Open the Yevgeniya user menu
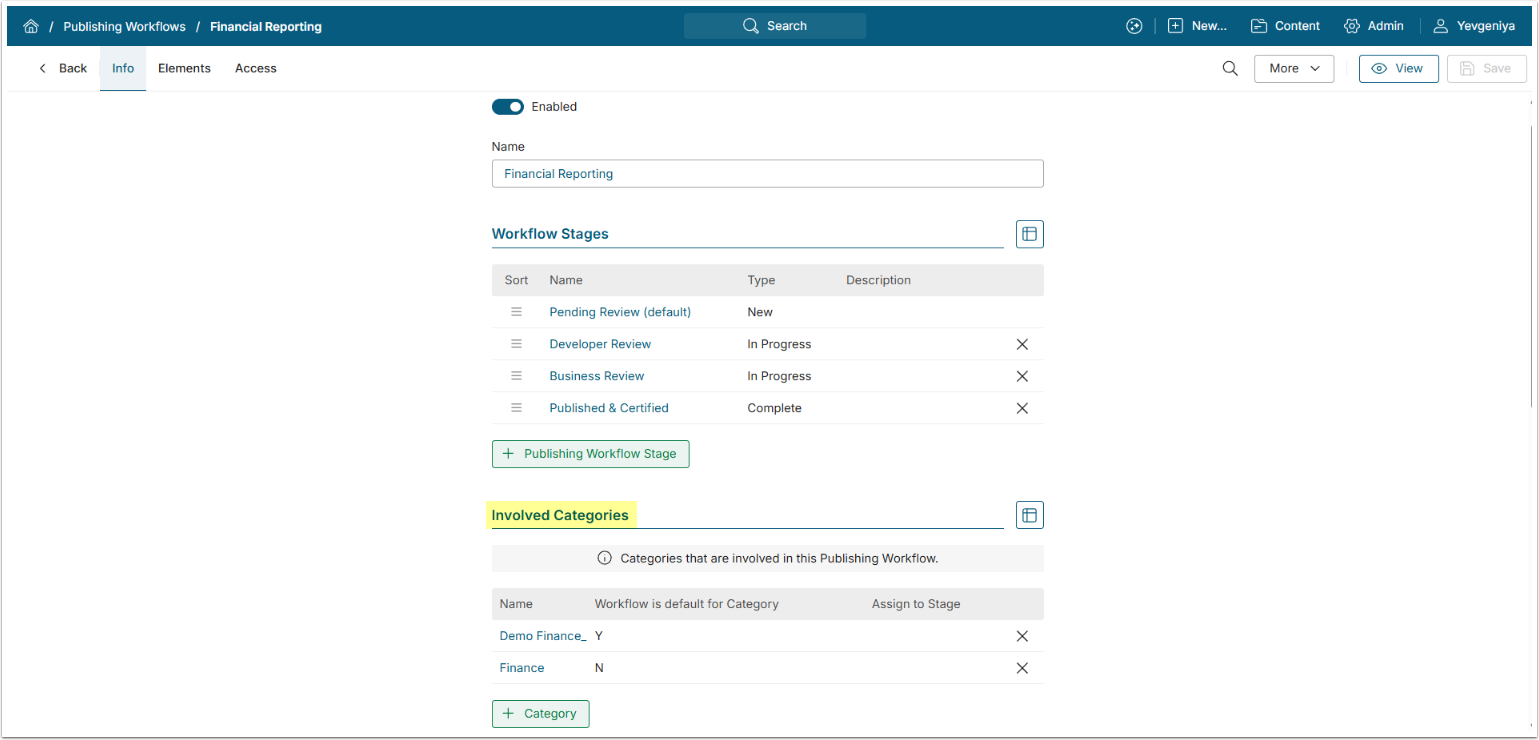 point(1474,26)
